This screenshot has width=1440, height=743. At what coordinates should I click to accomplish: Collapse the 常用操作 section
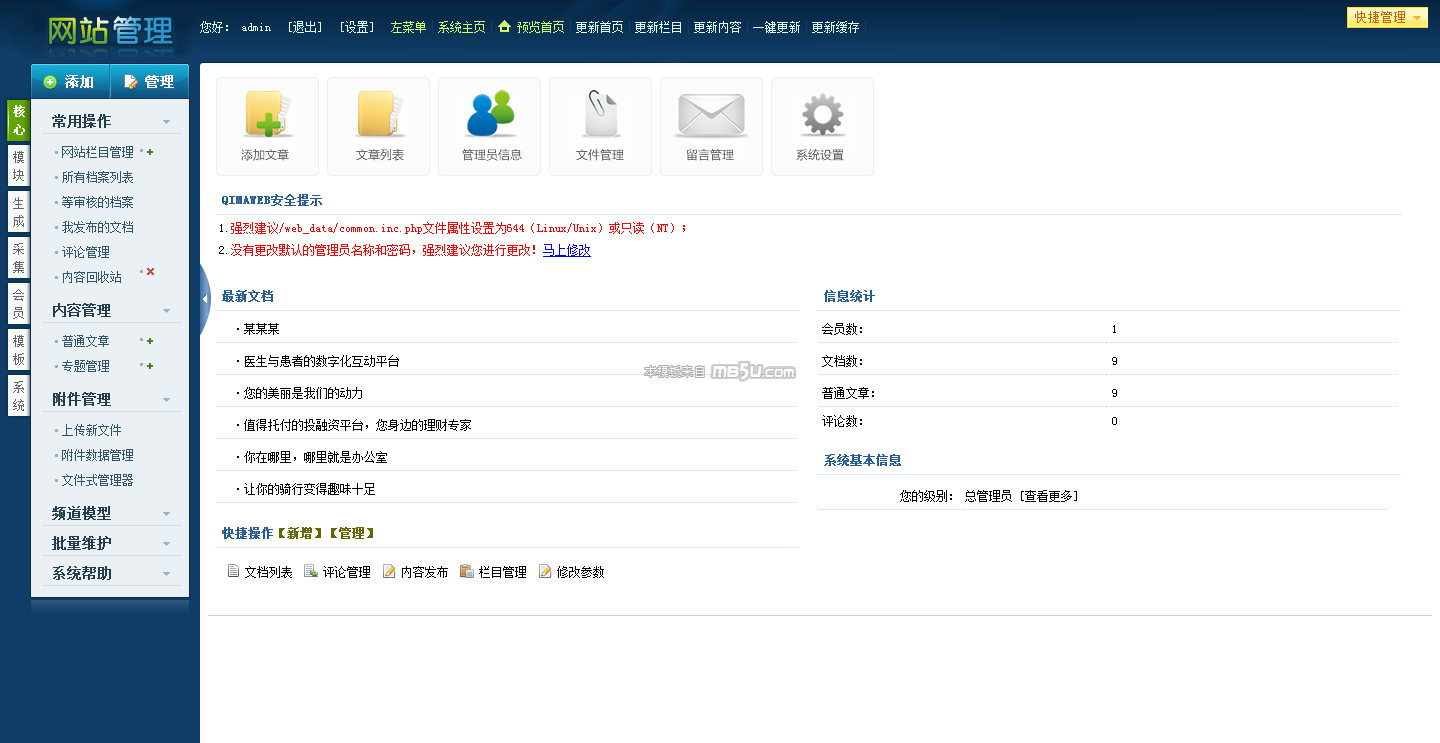click(166, 122)
